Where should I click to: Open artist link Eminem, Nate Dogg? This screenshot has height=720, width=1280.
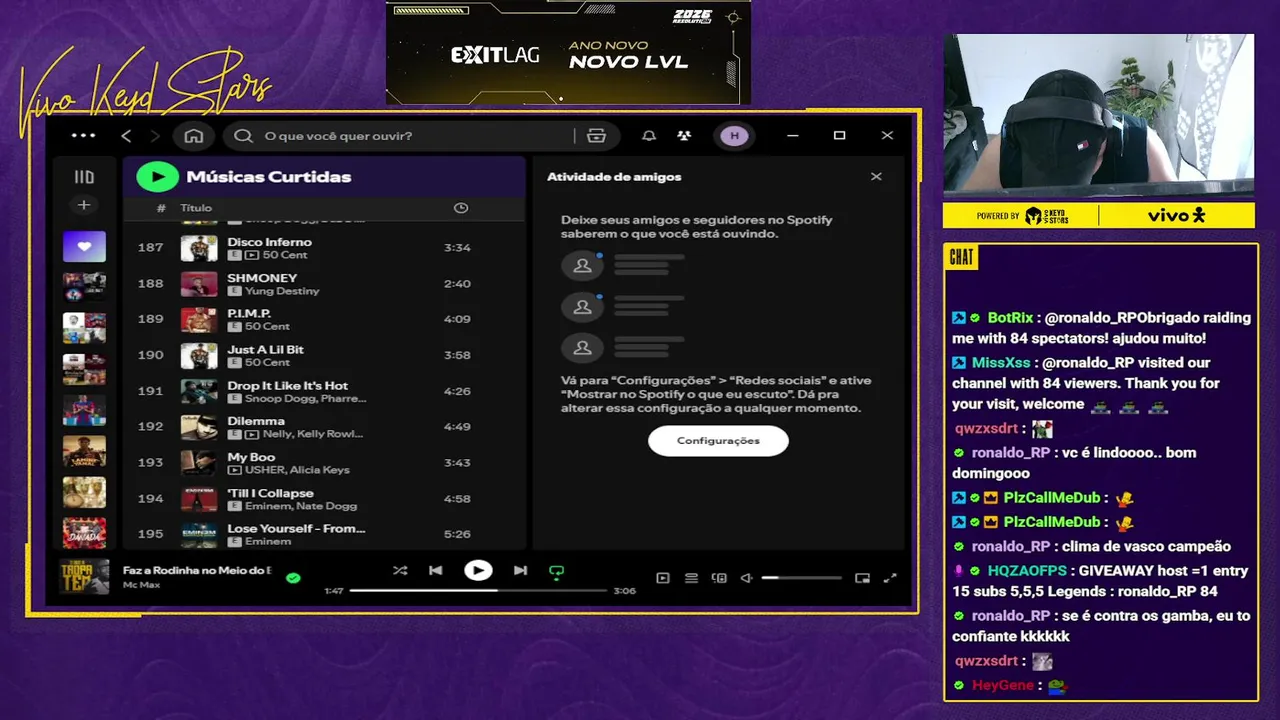(x=301, y=506)
